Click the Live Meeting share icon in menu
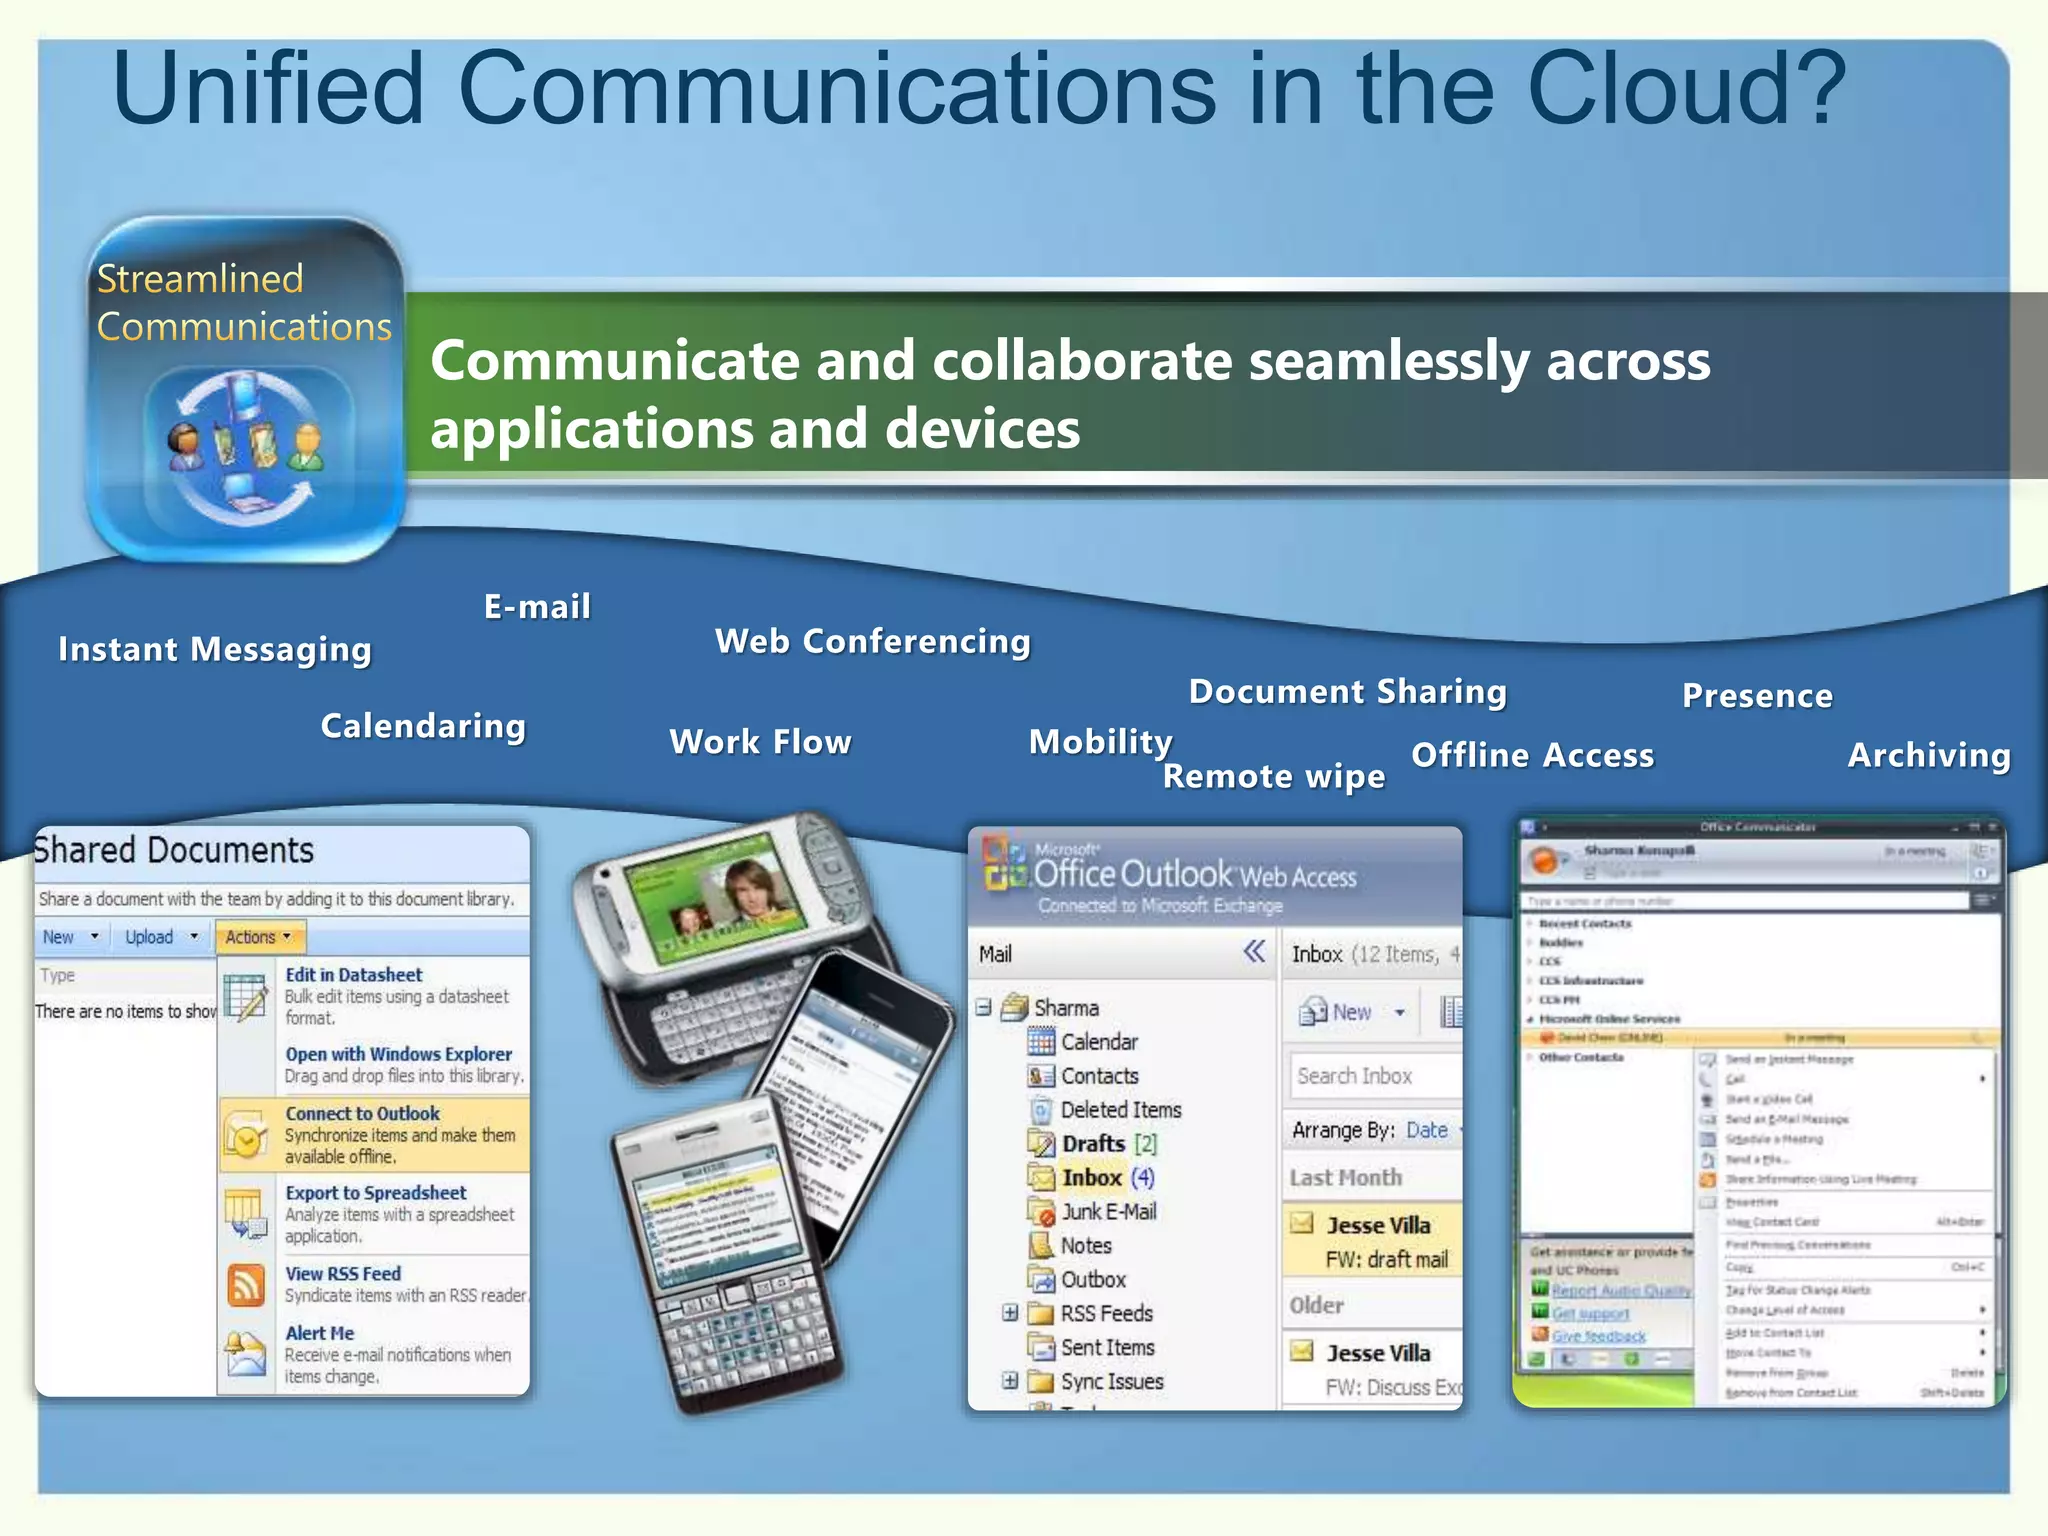Viewport: 2048px width, 1536px height. point(1708,1179)
